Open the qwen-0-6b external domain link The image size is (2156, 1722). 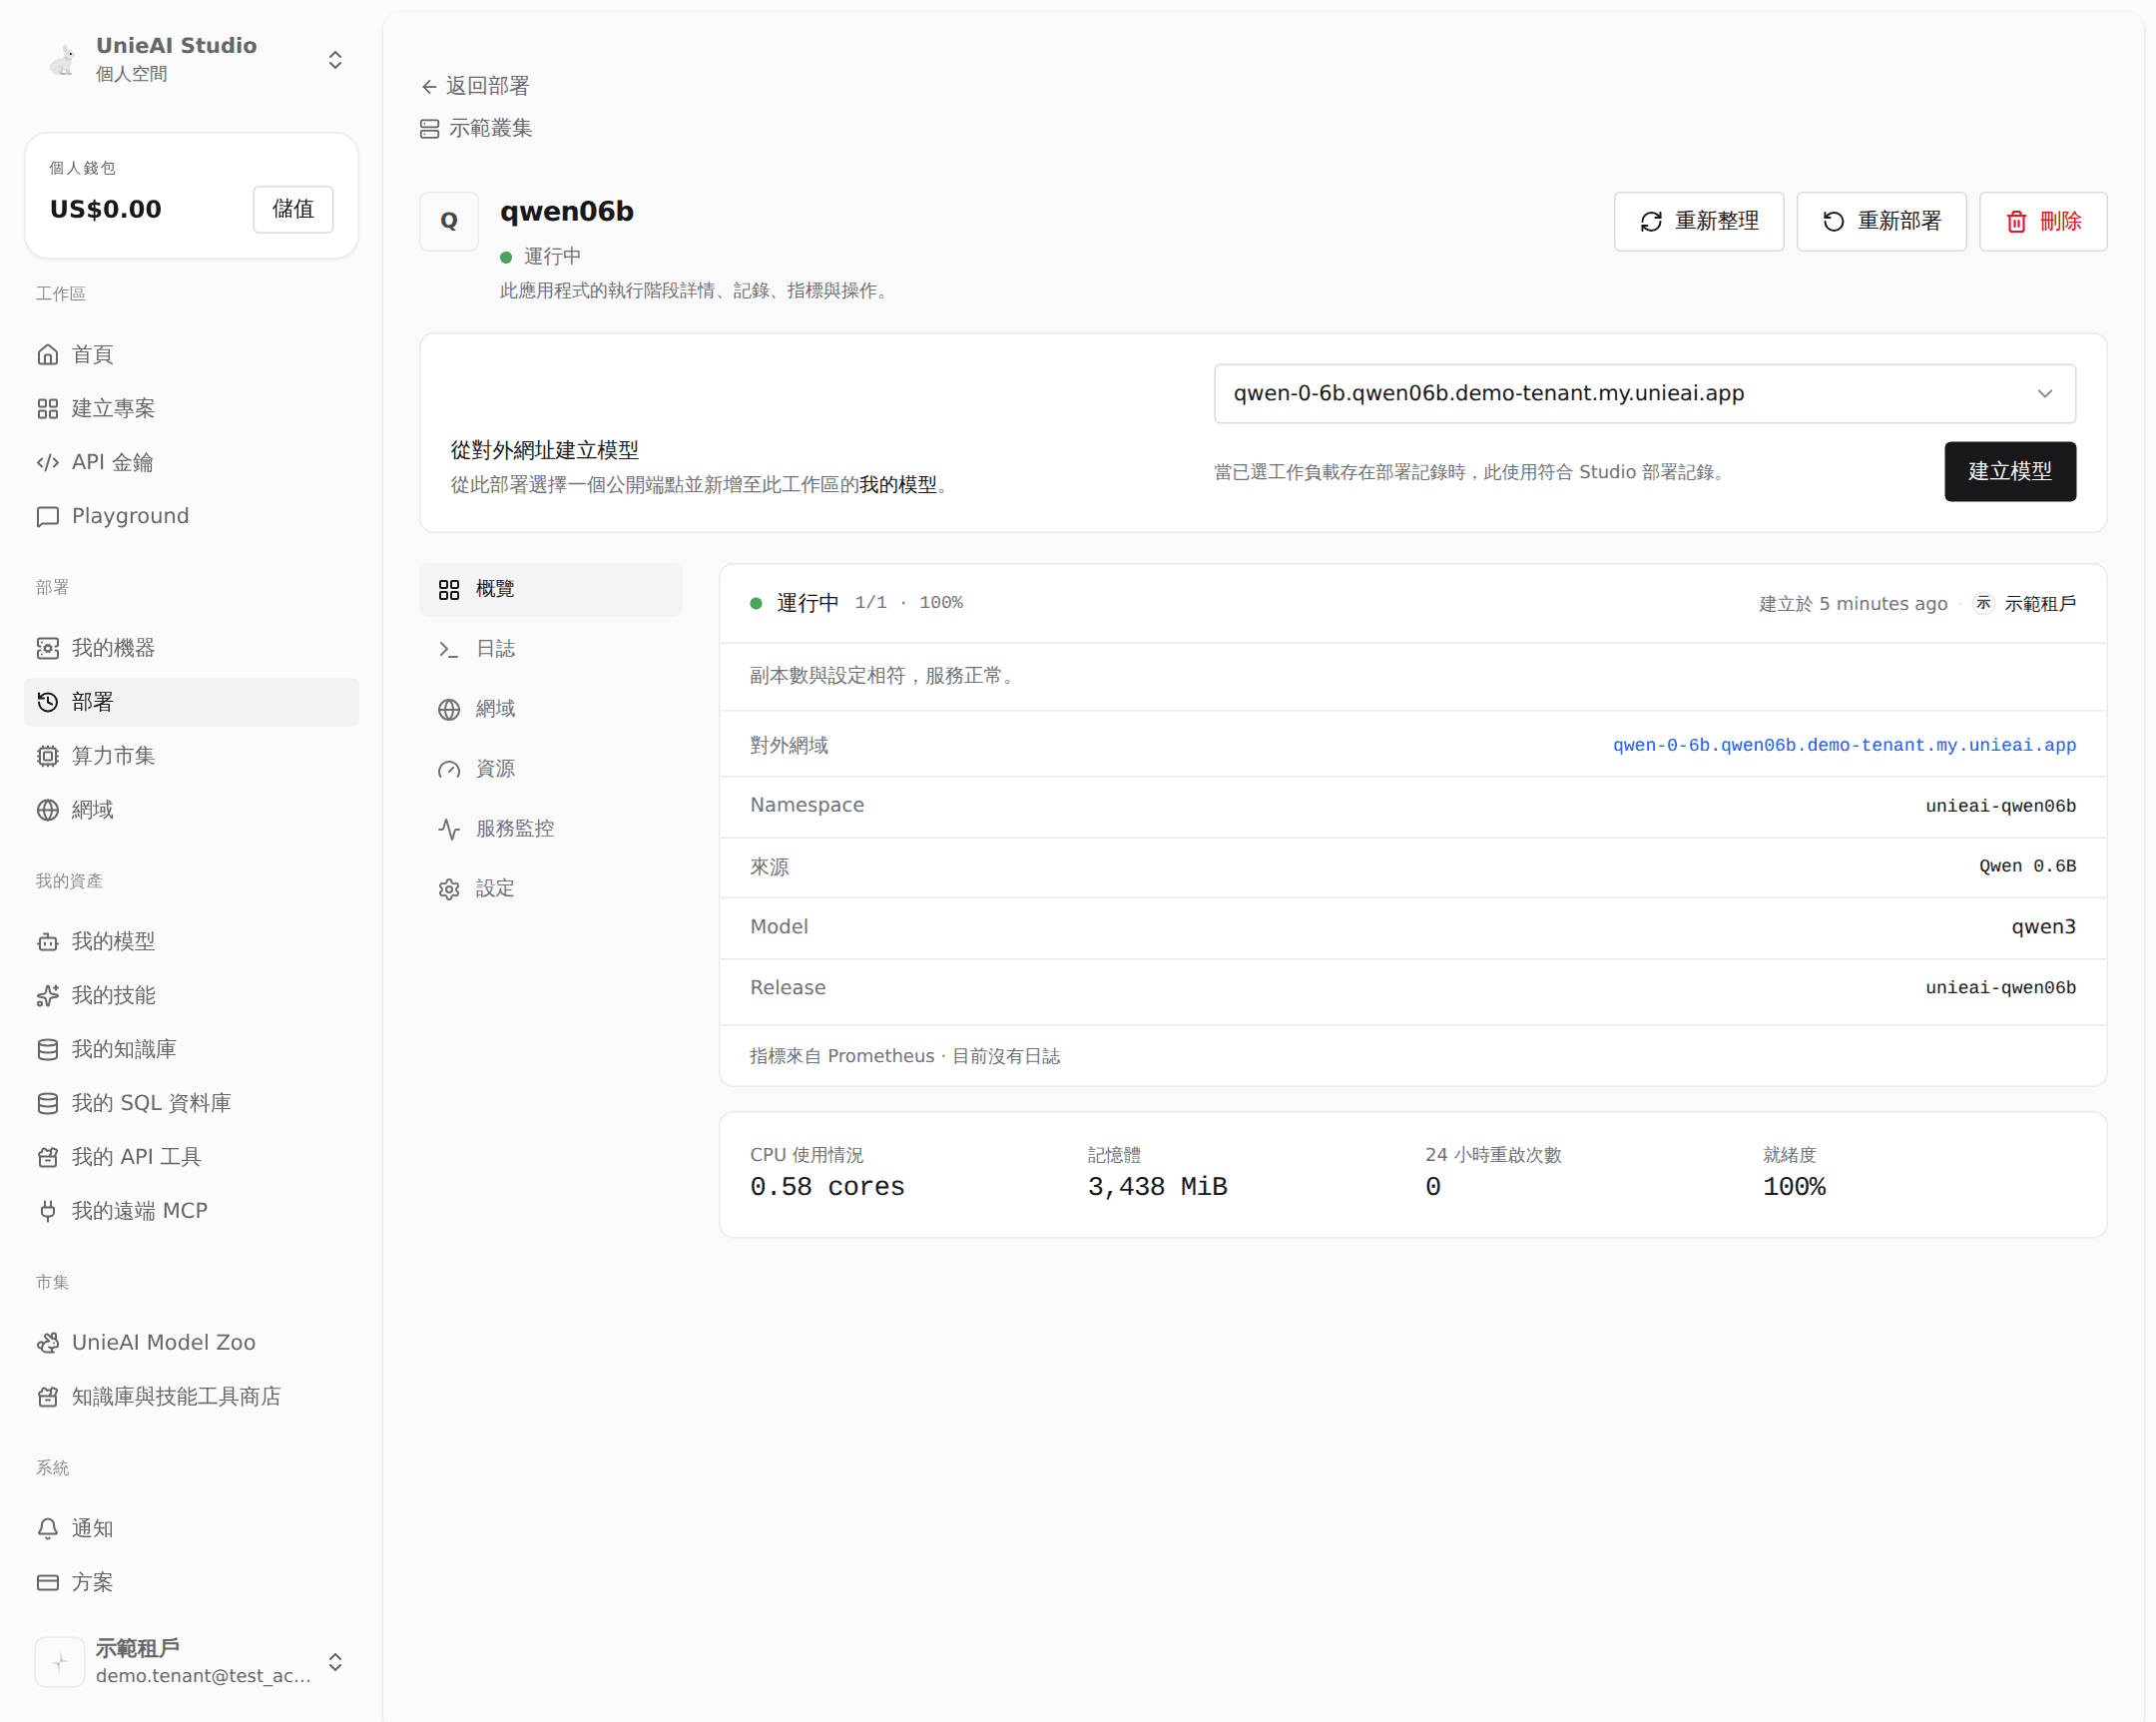[x=1844, y=745]
